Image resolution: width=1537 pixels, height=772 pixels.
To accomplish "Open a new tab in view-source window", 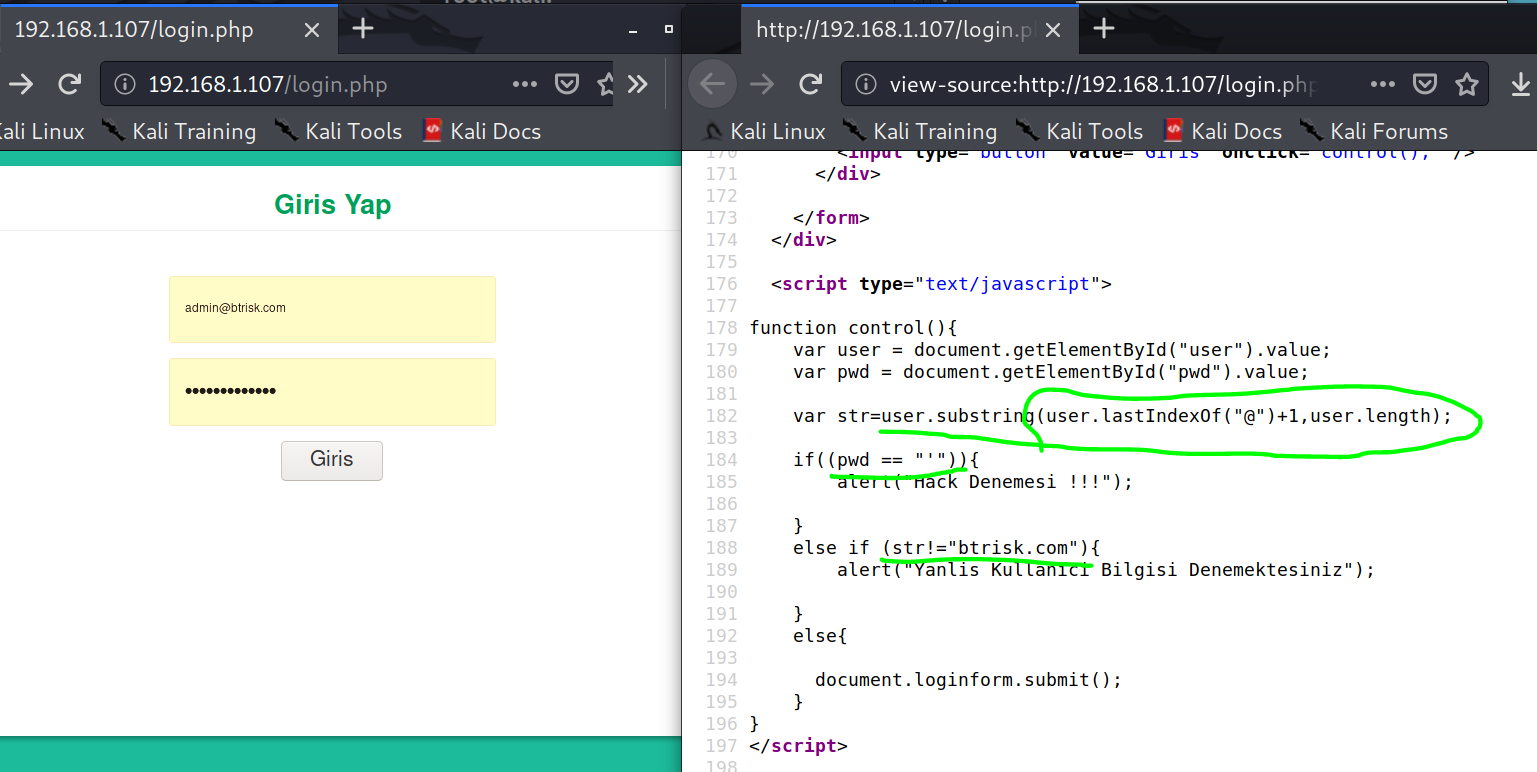I will [1103, 29].
